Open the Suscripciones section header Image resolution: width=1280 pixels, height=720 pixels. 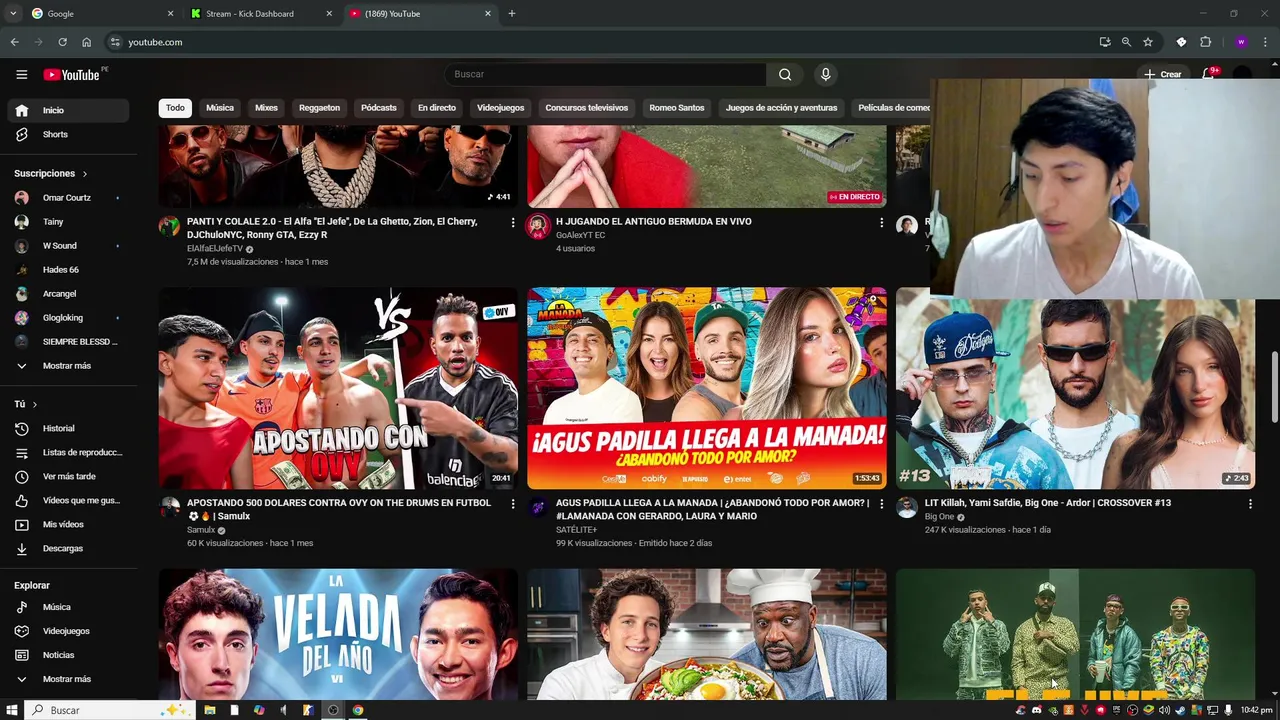tap(51, 173)
